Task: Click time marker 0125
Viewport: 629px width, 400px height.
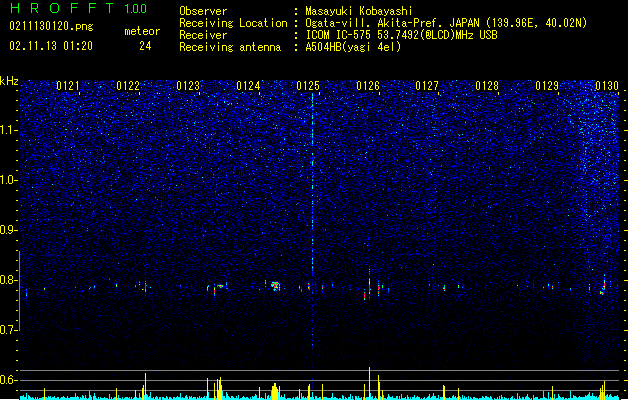Action: pyautogui.click(x=308, y=86)
